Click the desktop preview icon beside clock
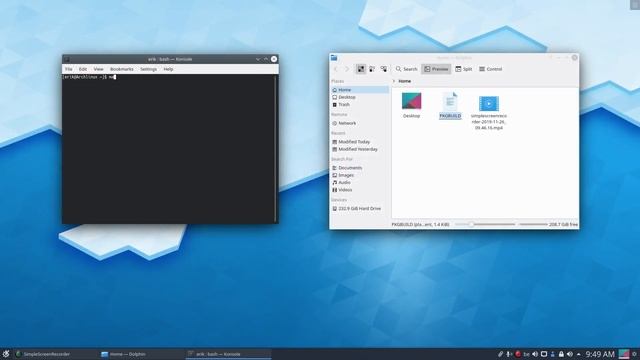This screenshot has height=360, width=640. (624, 354)
